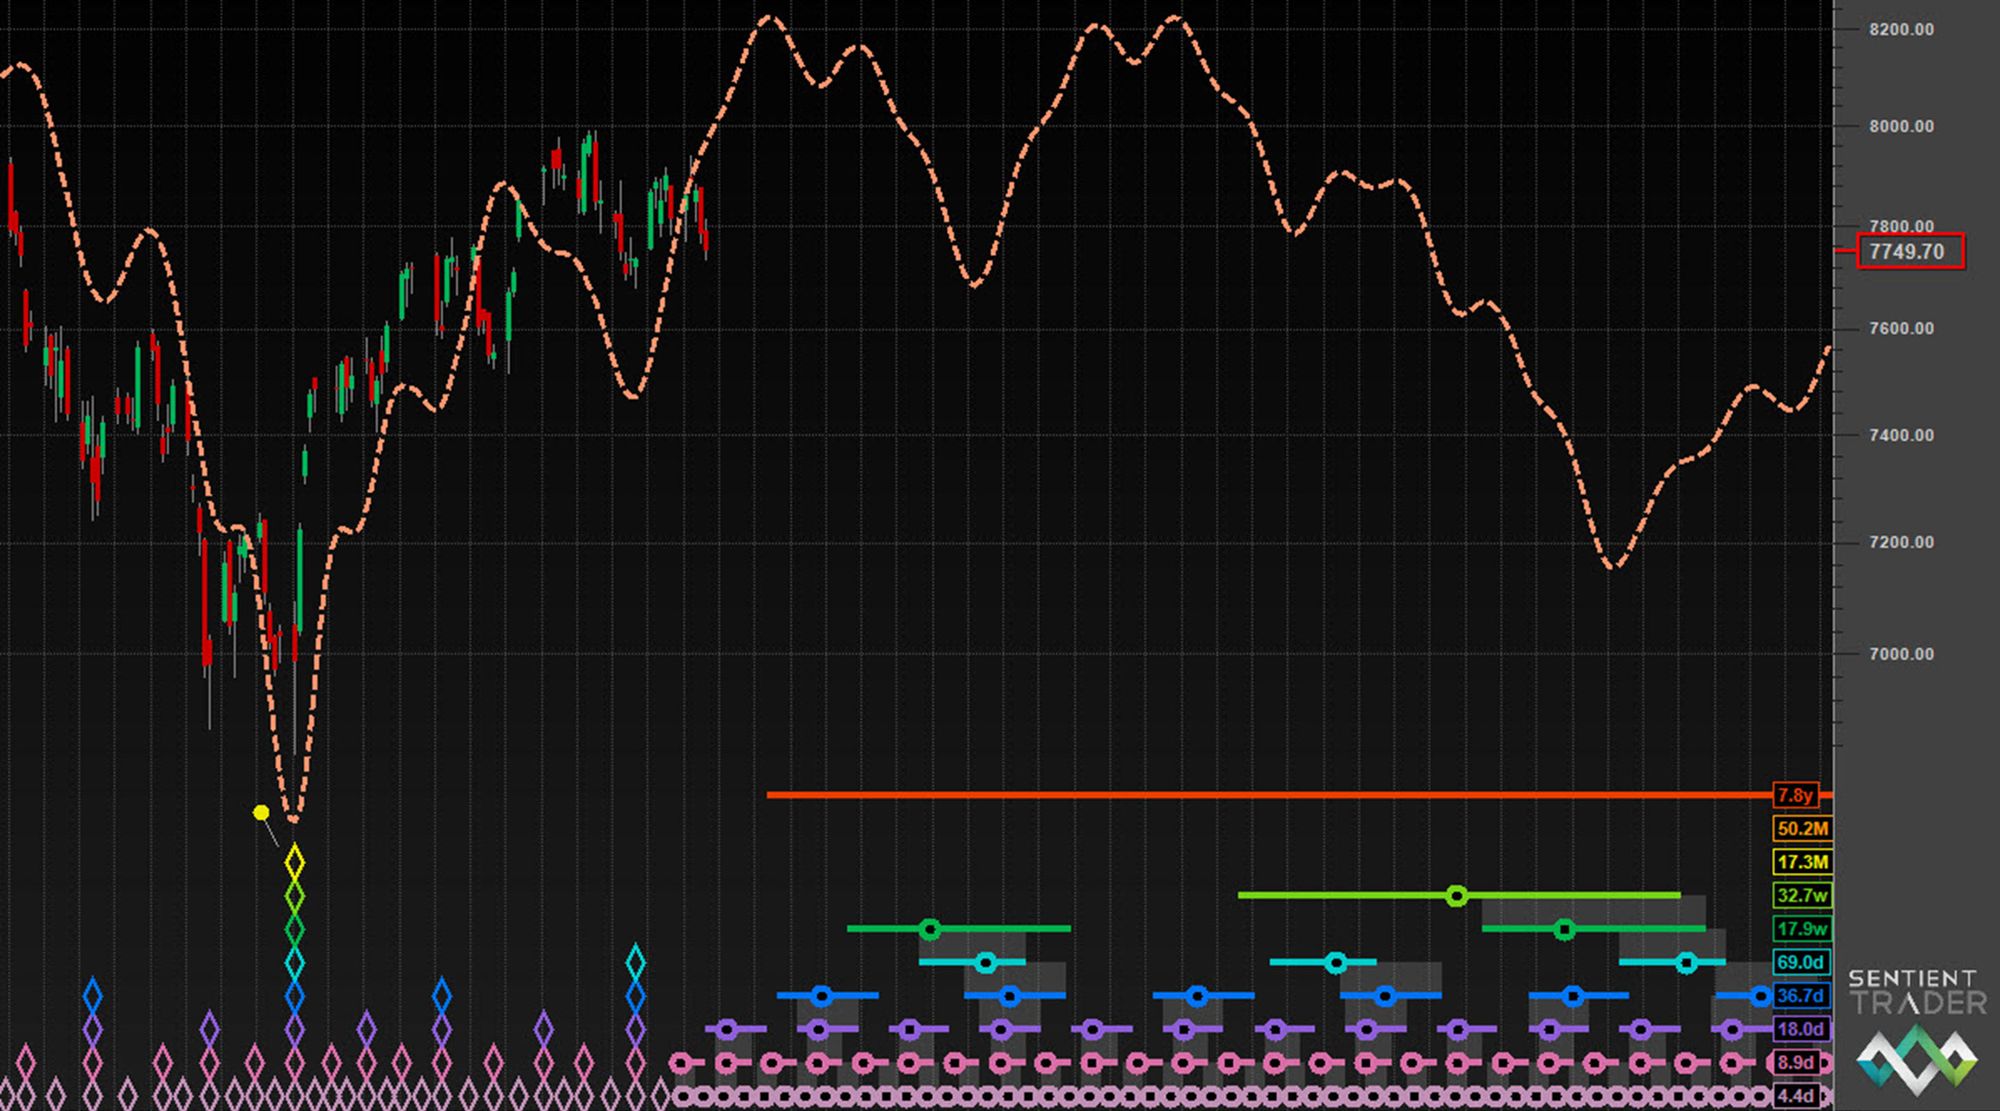This screenshot has height=1111, width=2000.
Task: Select the 36.7d blue cycle label
Action: coord(1801,996)
